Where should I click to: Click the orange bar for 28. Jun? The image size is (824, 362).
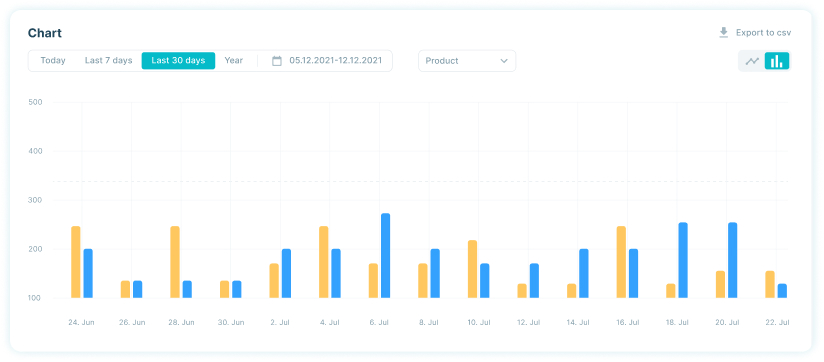coord(175,262)
